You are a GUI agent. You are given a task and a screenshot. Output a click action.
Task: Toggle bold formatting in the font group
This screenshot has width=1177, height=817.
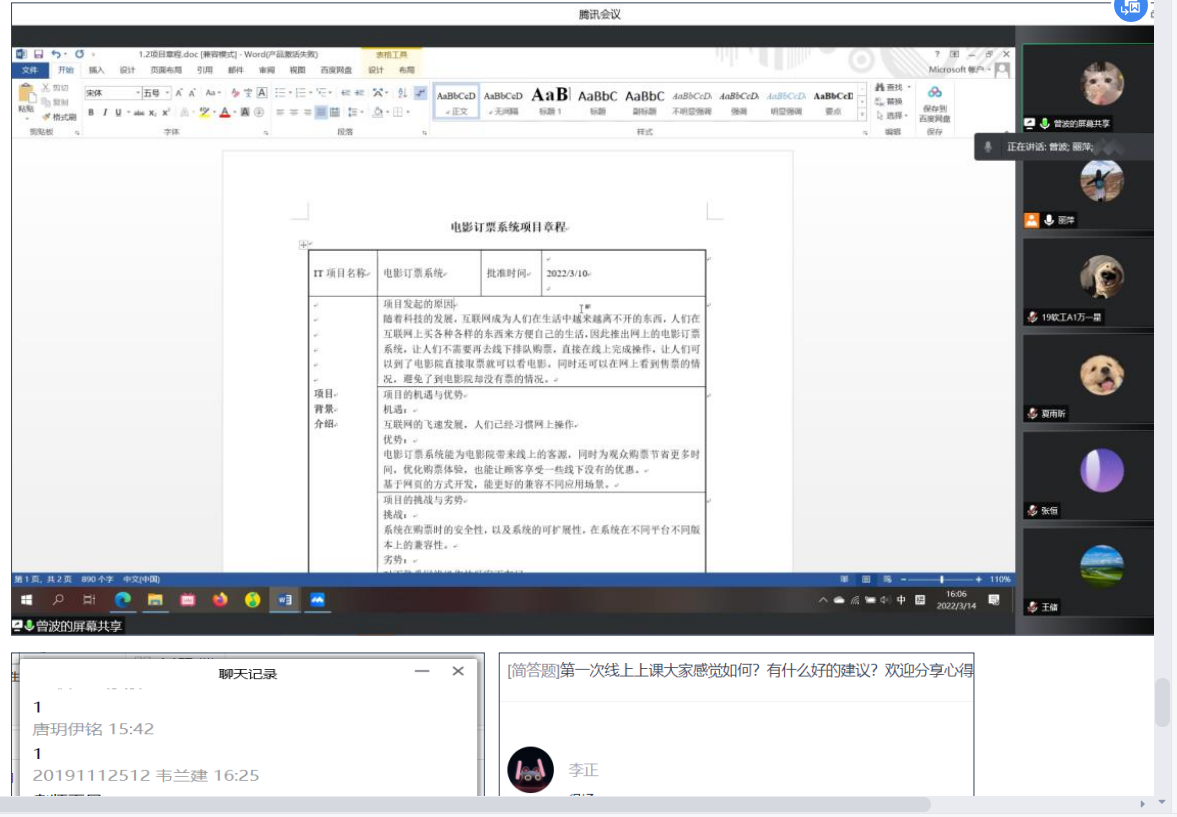click(x=91, y=113)
